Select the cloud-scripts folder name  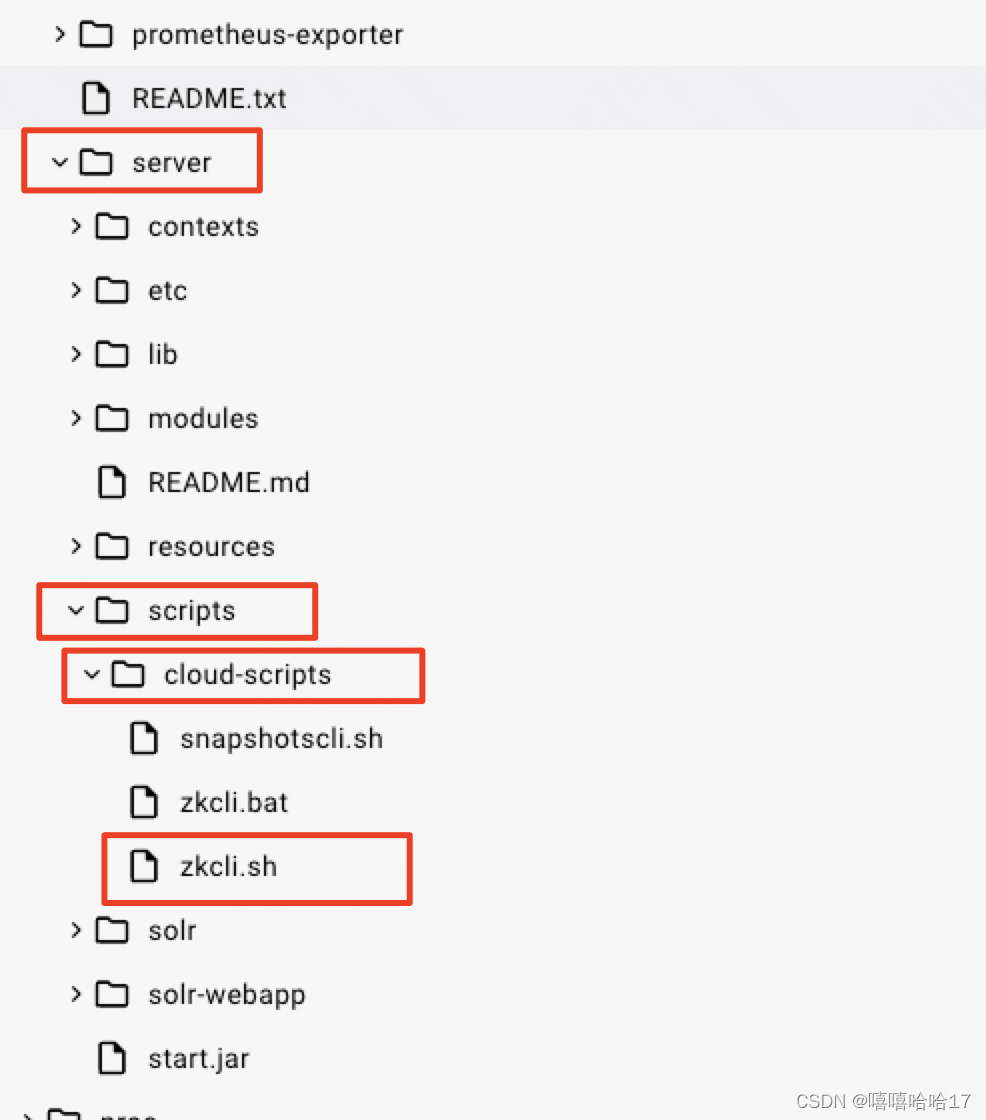click(x=247, y=674)
